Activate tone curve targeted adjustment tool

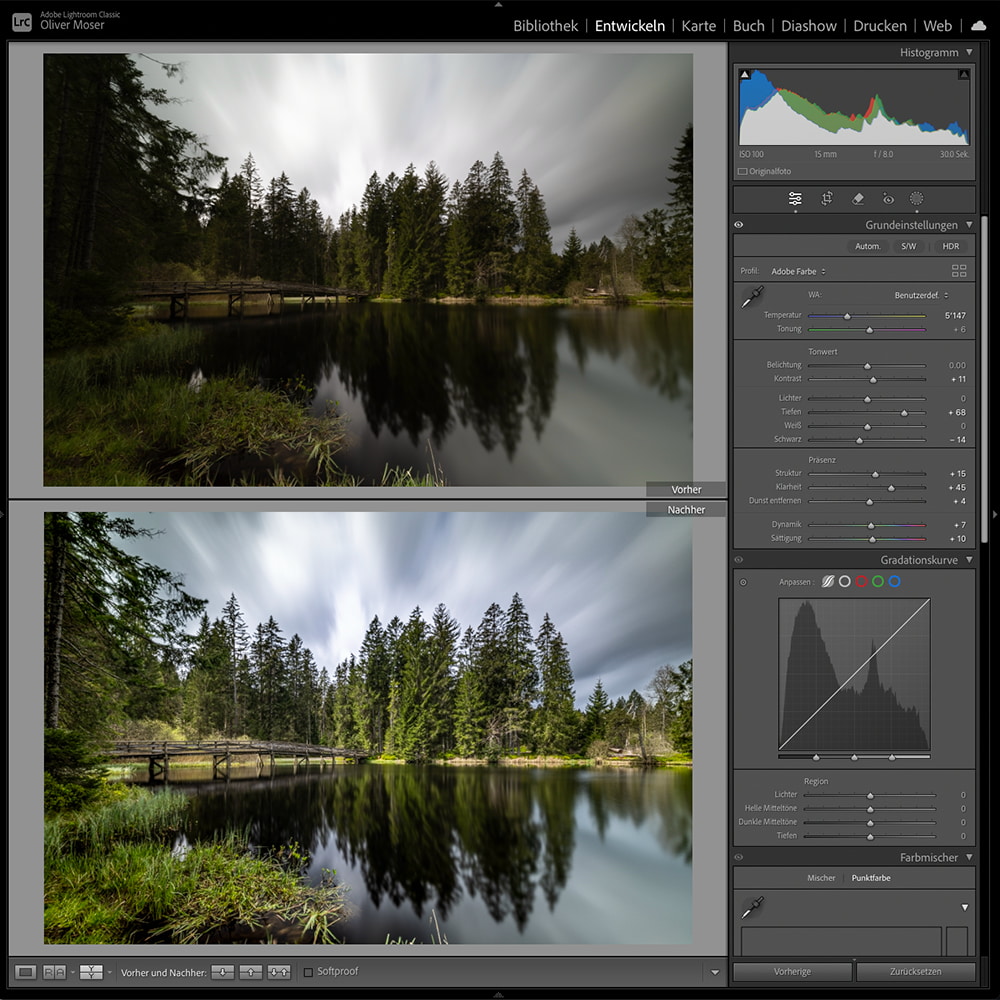(x=744, y=582)
